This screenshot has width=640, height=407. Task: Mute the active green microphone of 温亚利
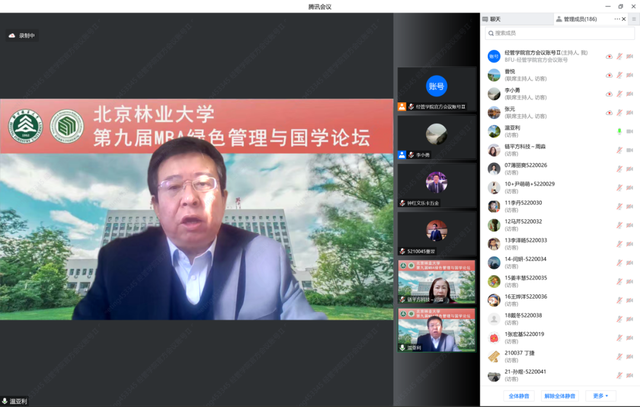pyautogui.click(x=619, y=131)
